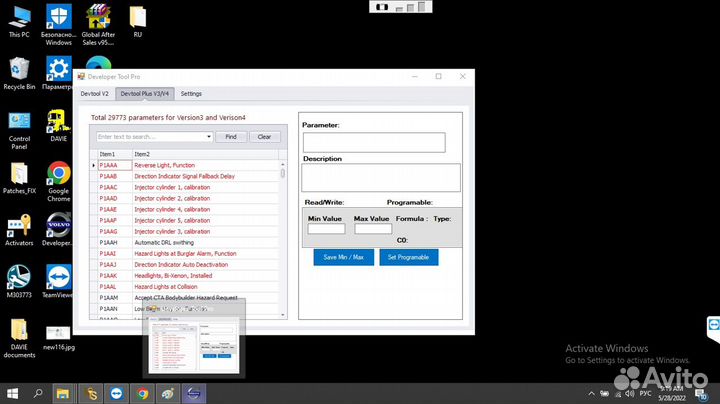
Task: Open the Activators shortcut
Action: click(19, 230)
